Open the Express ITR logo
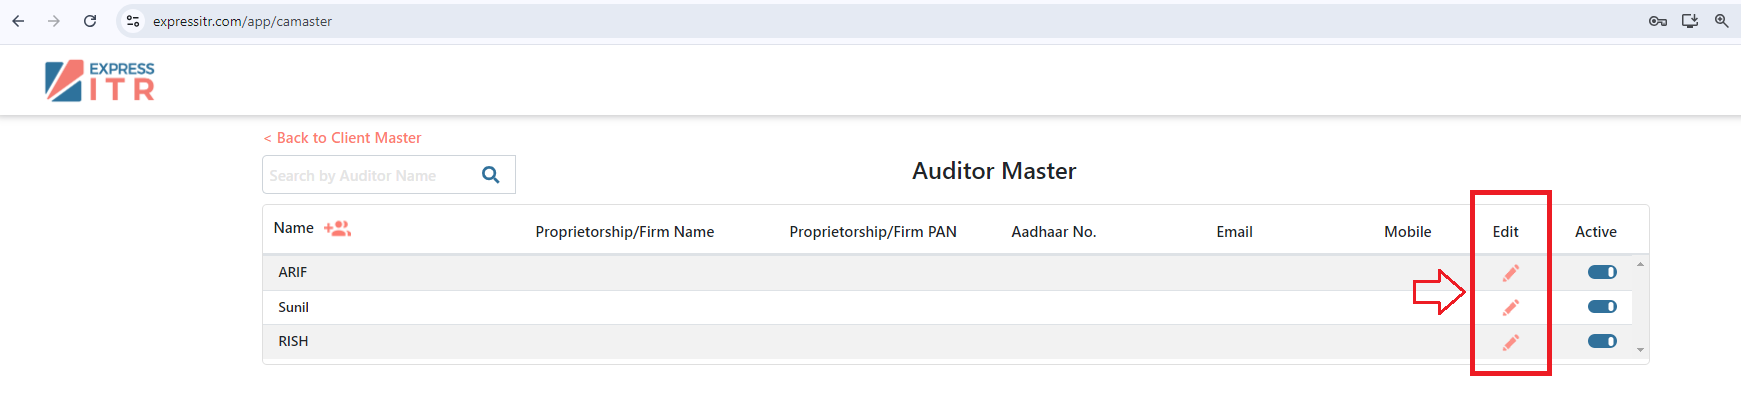Screen dimensions: 1741x419 pos(100,81)
